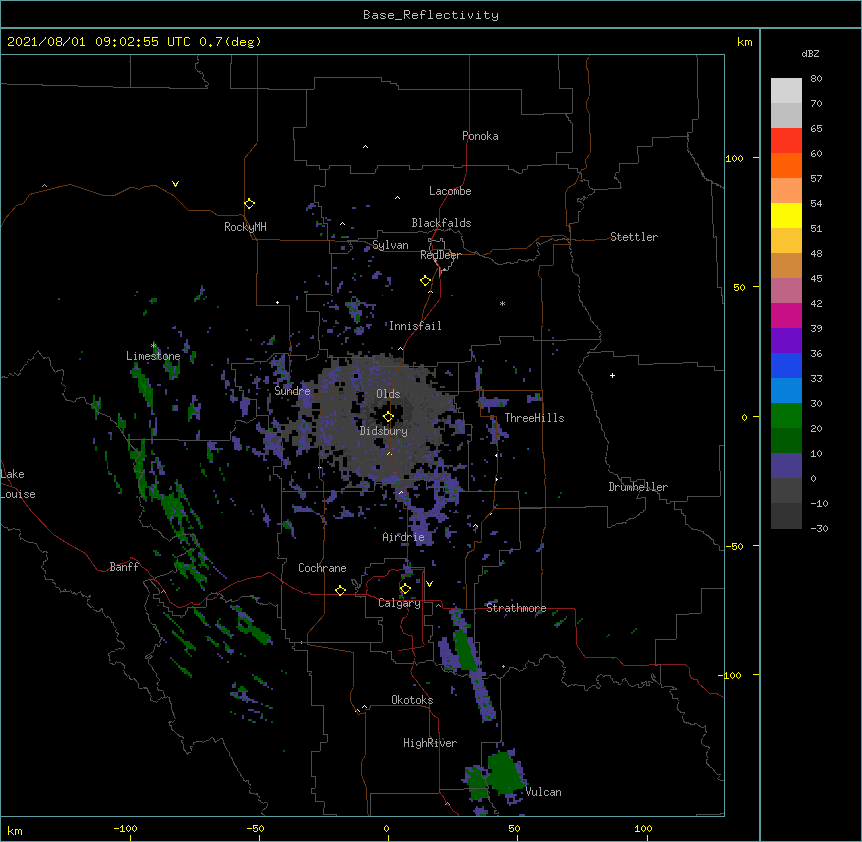Click the -30 value on the dBZ legend
The width and height of the screenshot is (862, 842).
(x=819, y=528)
